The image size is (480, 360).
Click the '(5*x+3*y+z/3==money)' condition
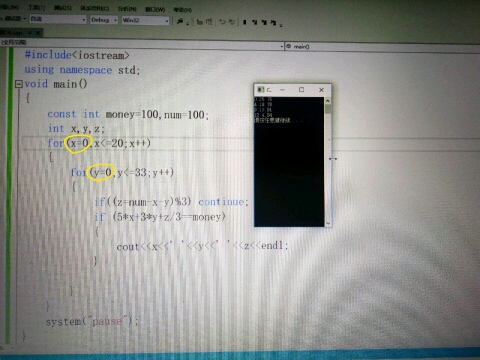click(169, 217)
